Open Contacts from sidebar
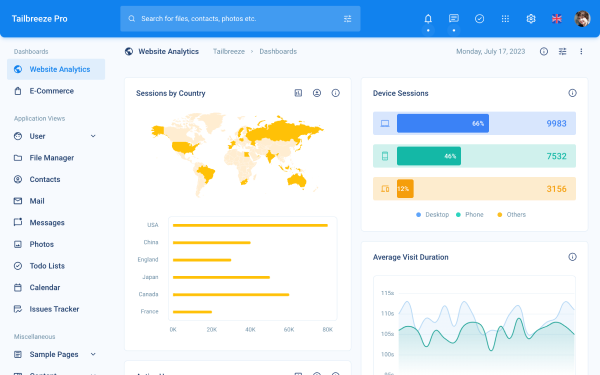This screenshot has width=600, height=375. point(56,179)
